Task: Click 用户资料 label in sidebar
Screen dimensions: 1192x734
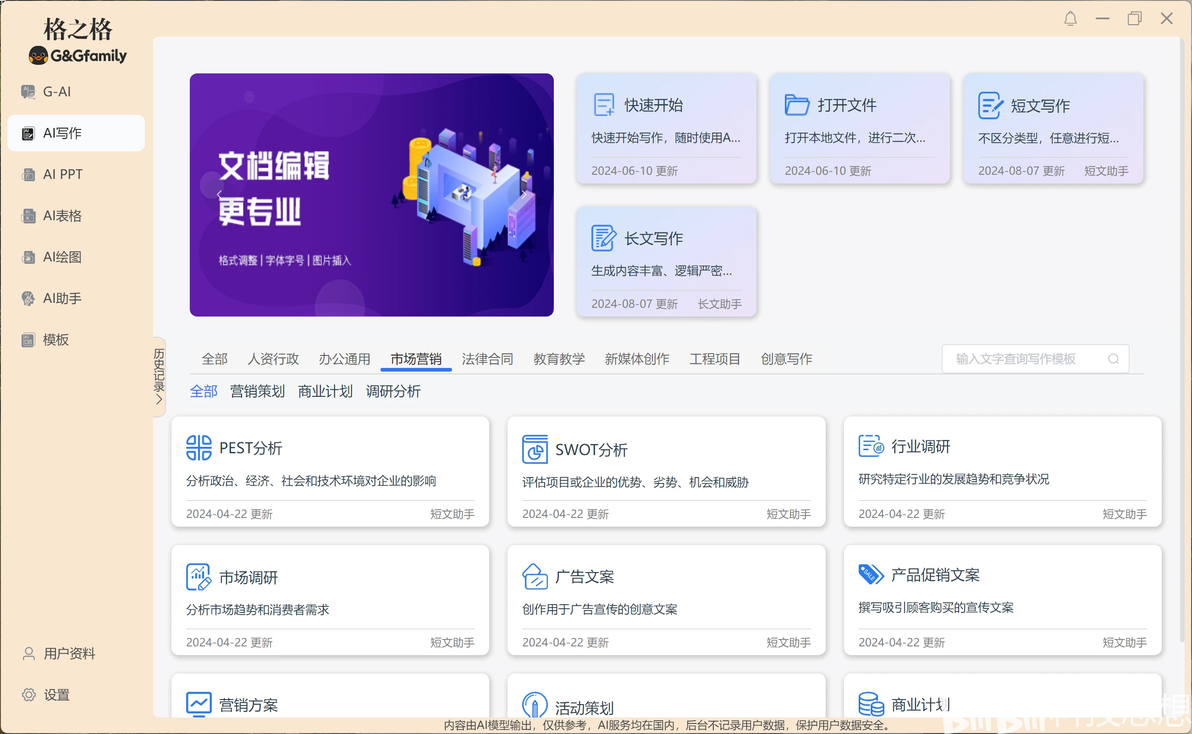Action: (69, 653)
